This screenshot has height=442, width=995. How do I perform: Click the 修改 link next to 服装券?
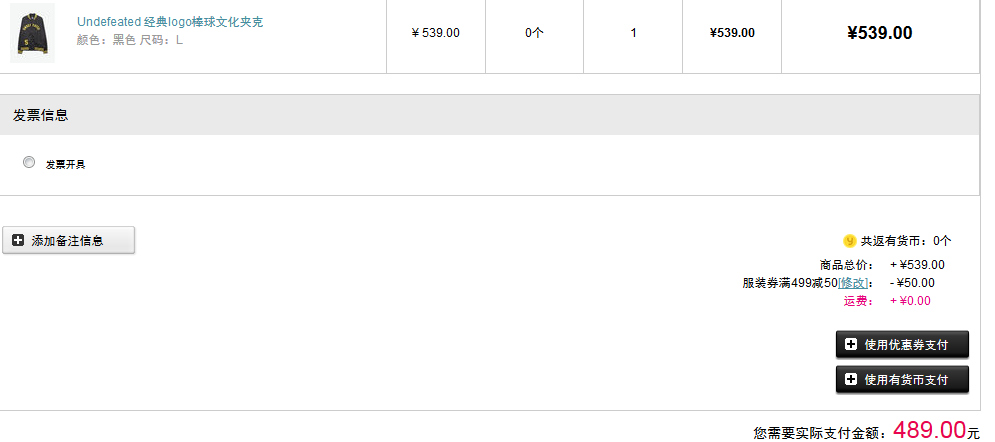click(x=853, y=283)
